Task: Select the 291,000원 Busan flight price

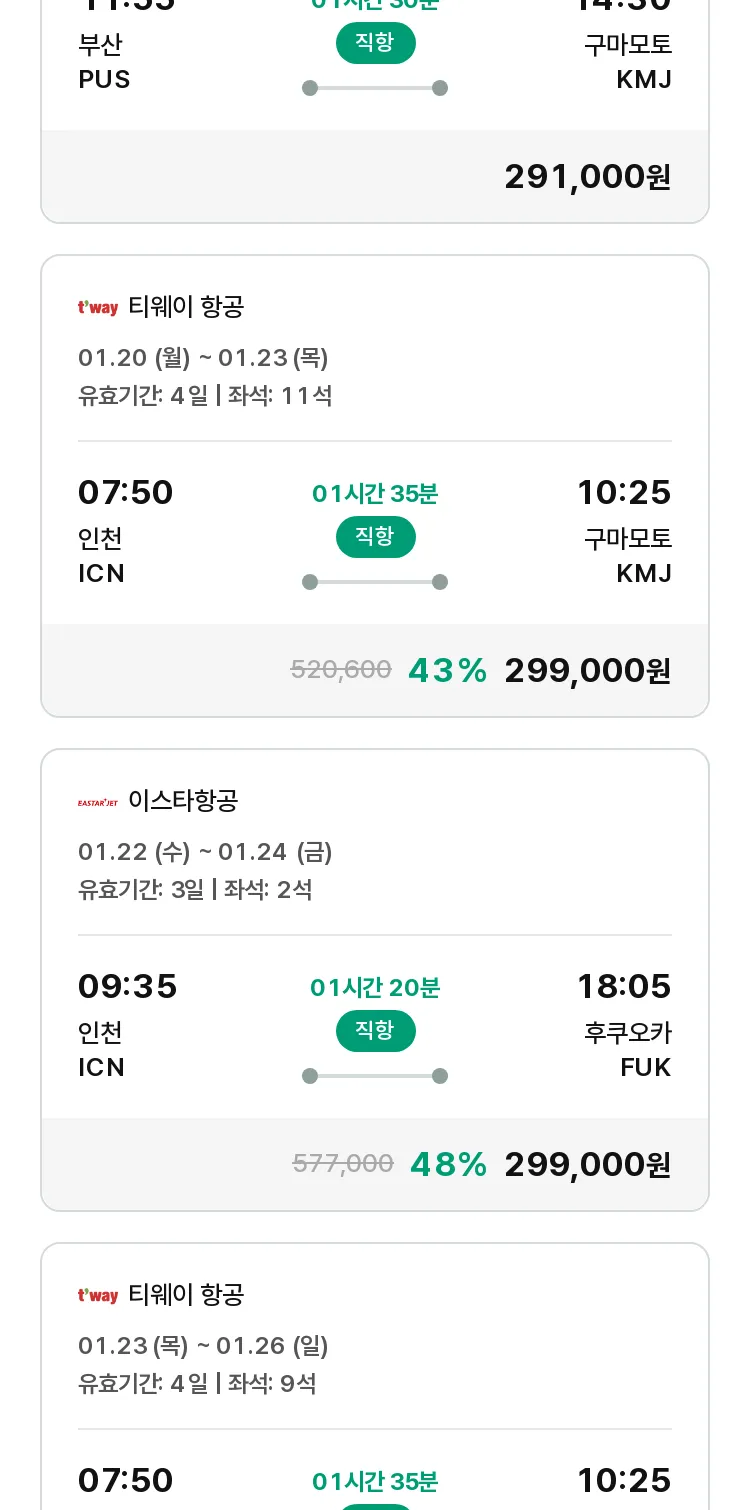Action: coord(587,177)
